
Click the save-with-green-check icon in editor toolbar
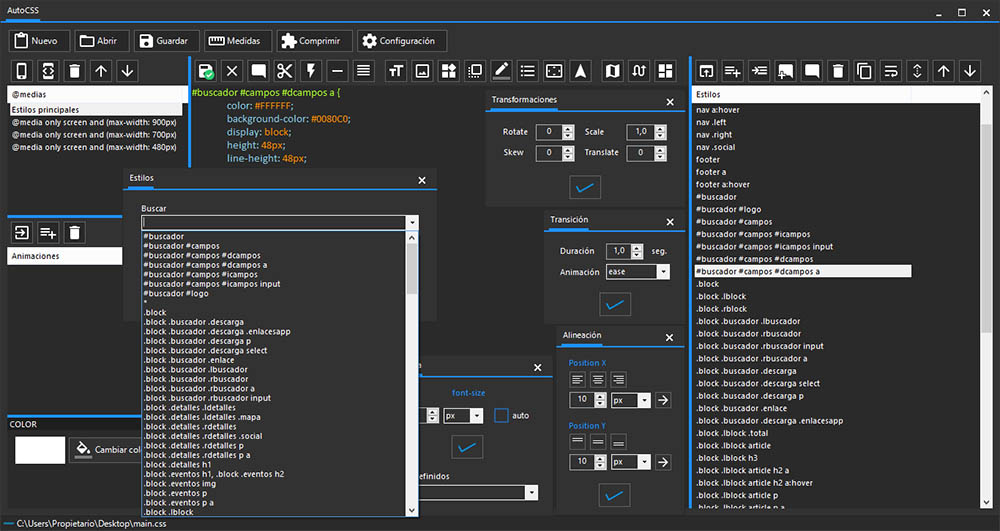(205, 71)
